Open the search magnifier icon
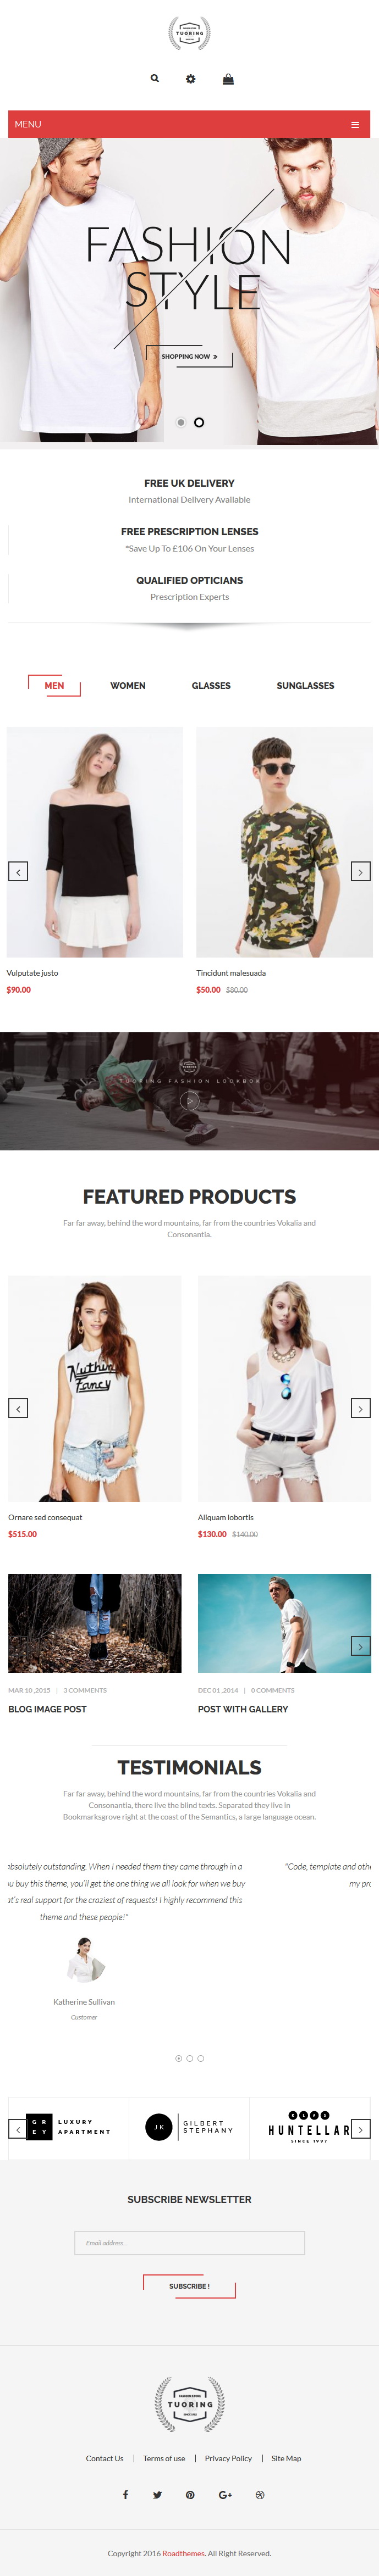379x2576 pixels. tap(154, 78)
